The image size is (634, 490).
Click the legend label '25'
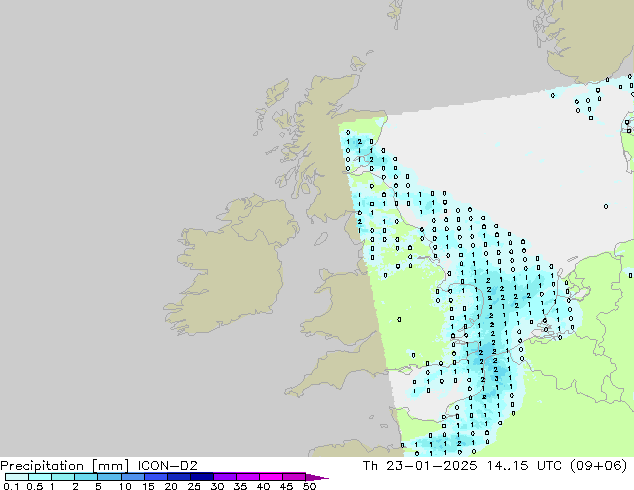(x=194, y=486)
